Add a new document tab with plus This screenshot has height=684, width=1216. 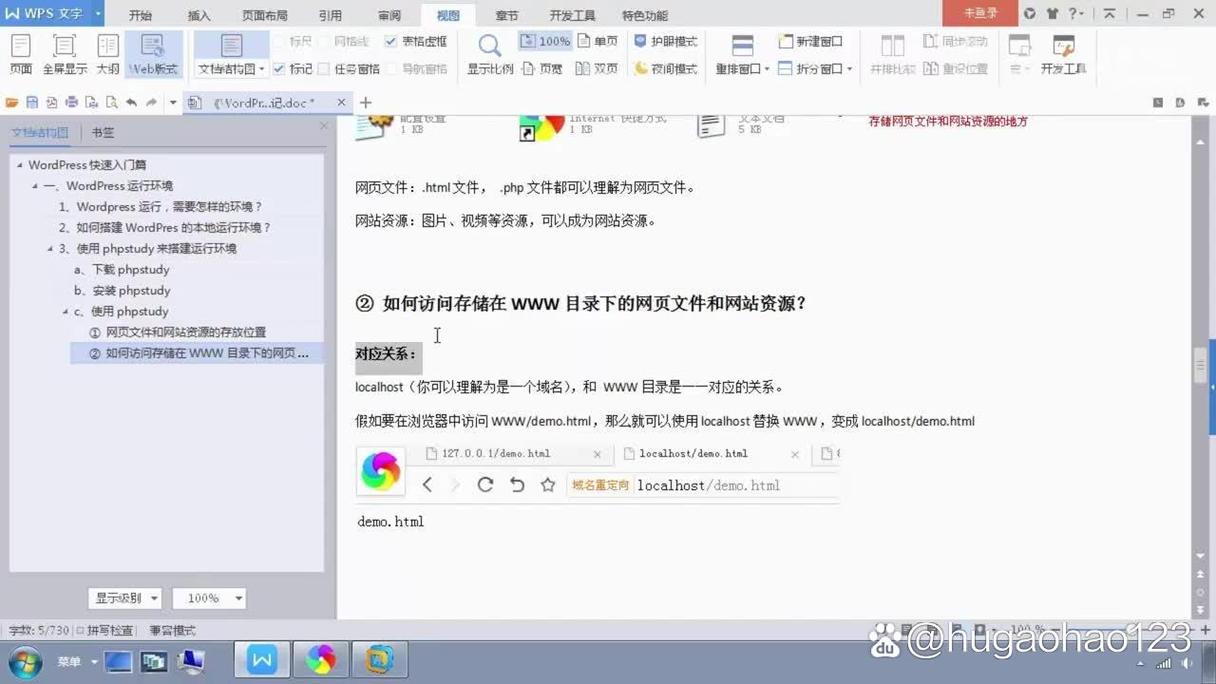[366, 103]
